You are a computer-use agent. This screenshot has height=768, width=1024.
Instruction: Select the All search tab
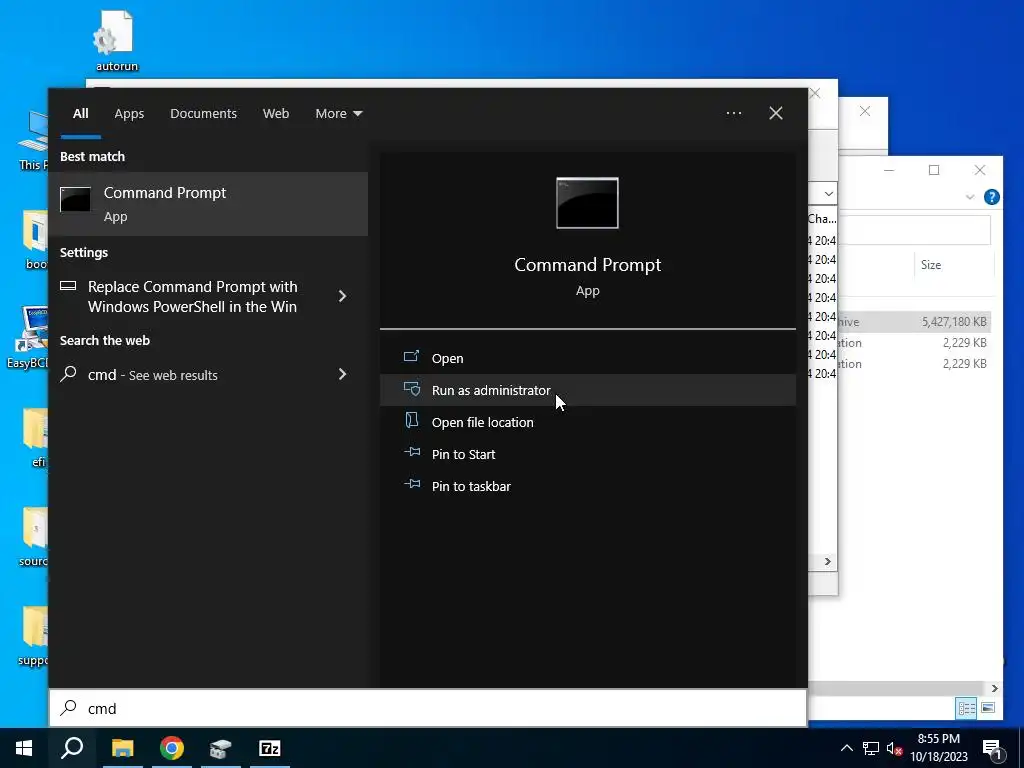(80, 113)
